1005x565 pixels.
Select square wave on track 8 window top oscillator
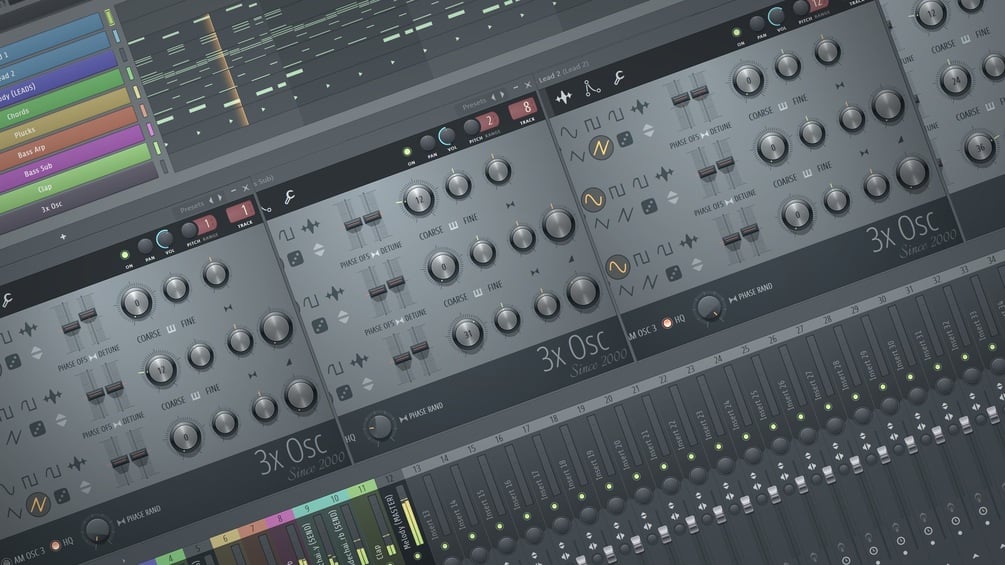287,234
